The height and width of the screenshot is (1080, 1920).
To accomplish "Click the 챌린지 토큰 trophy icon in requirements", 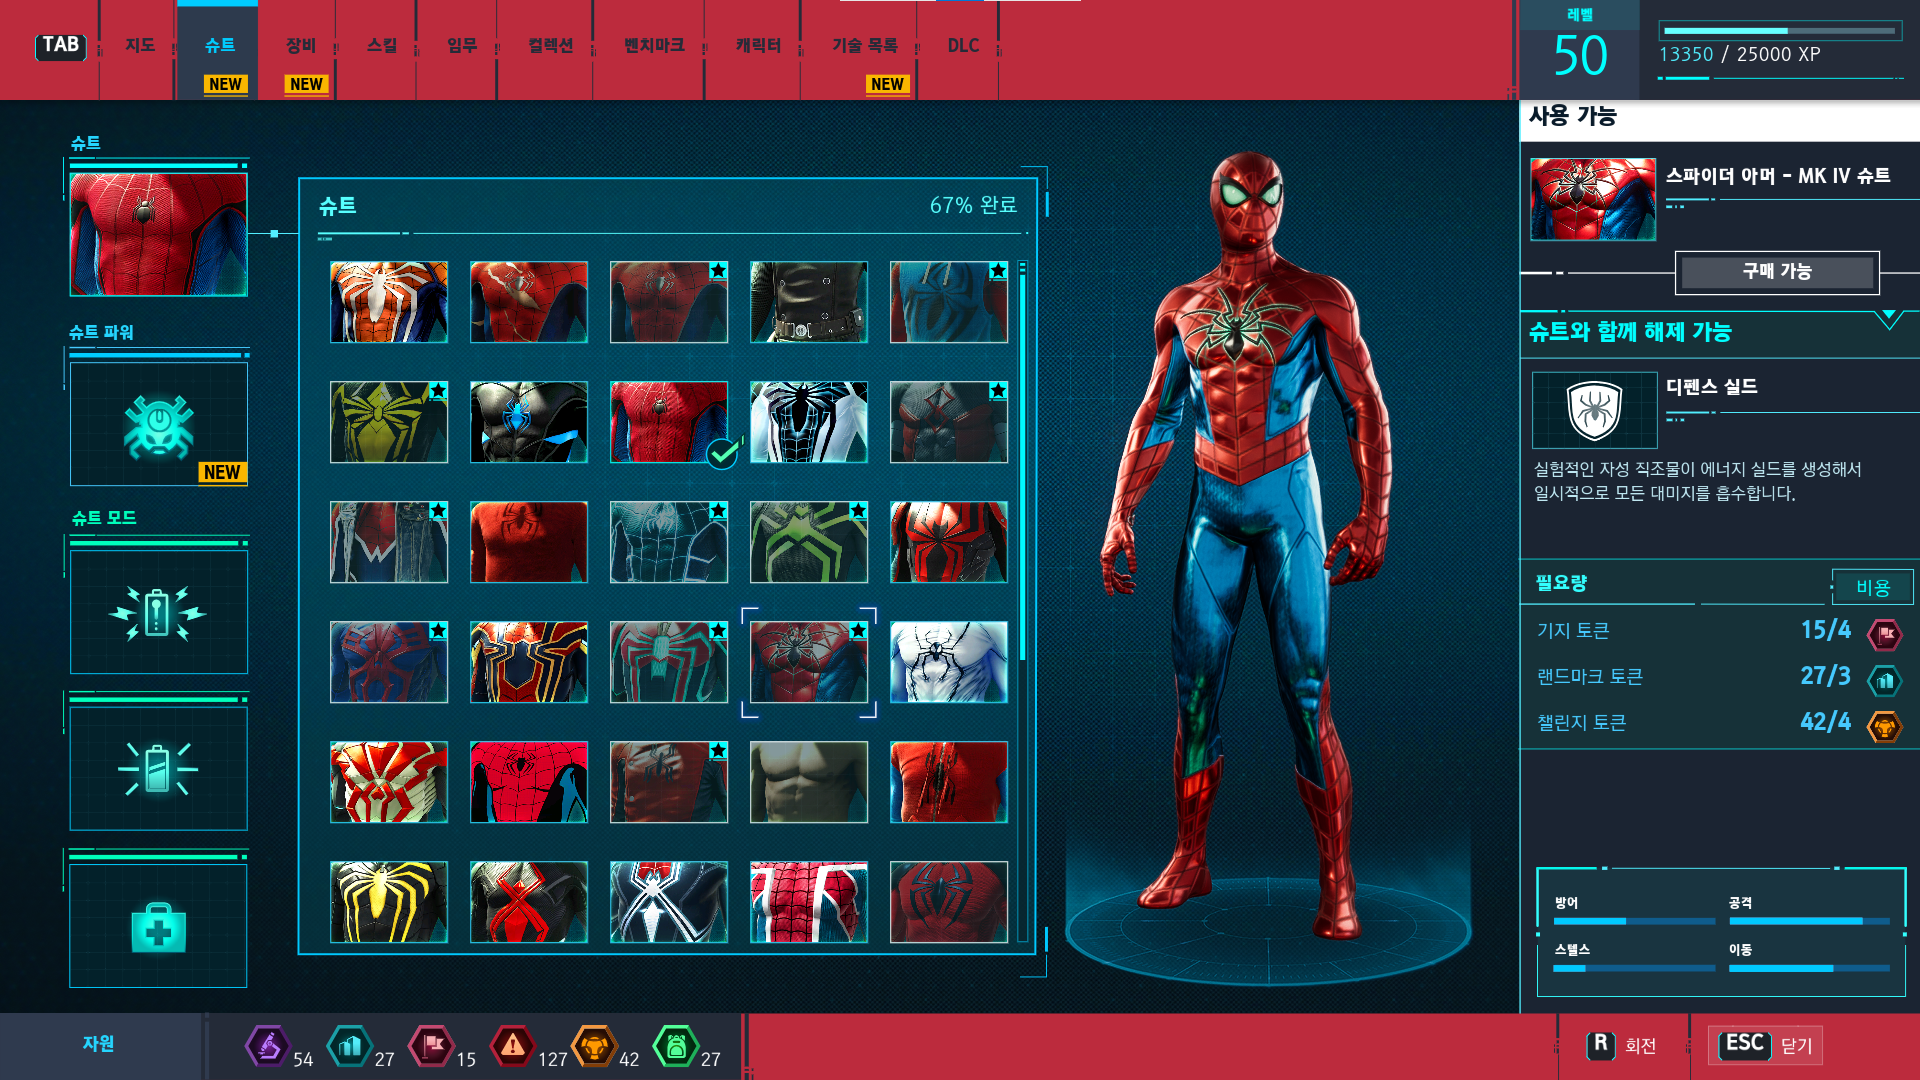I will pos(1885,727).
